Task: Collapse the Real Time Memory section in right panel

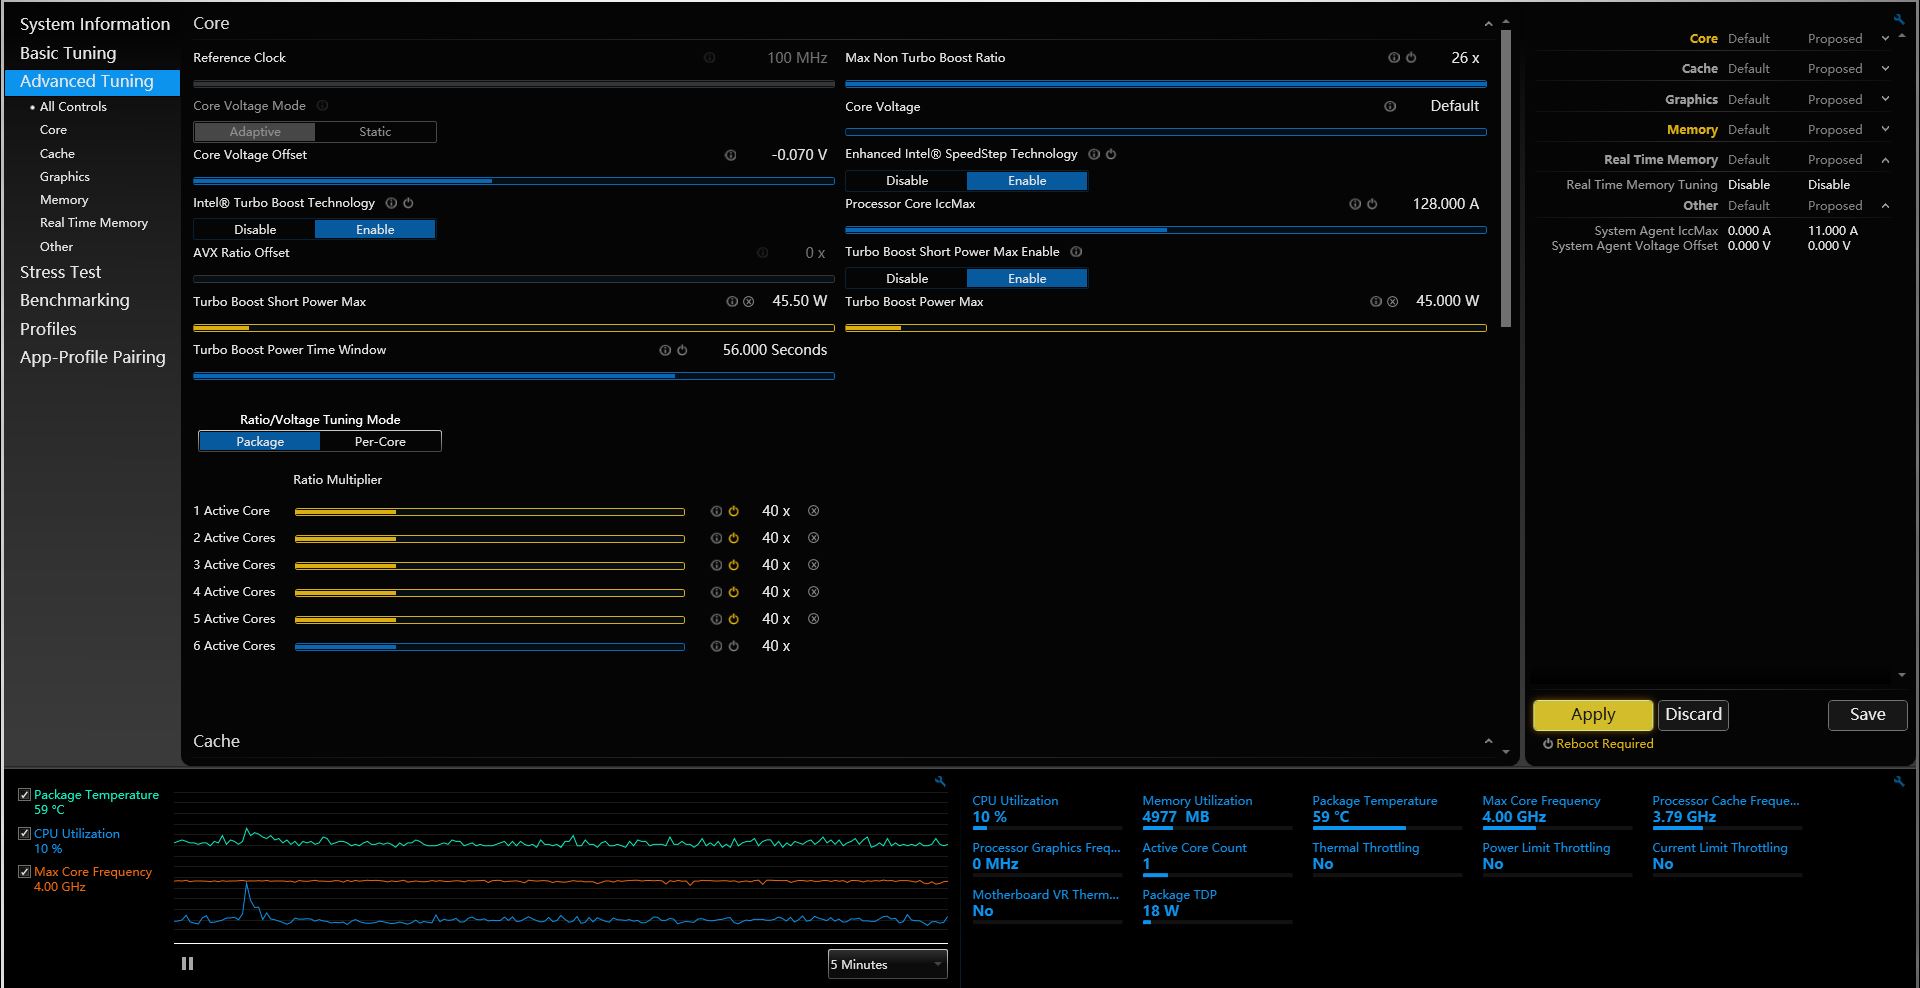Action: point(1885,160)
